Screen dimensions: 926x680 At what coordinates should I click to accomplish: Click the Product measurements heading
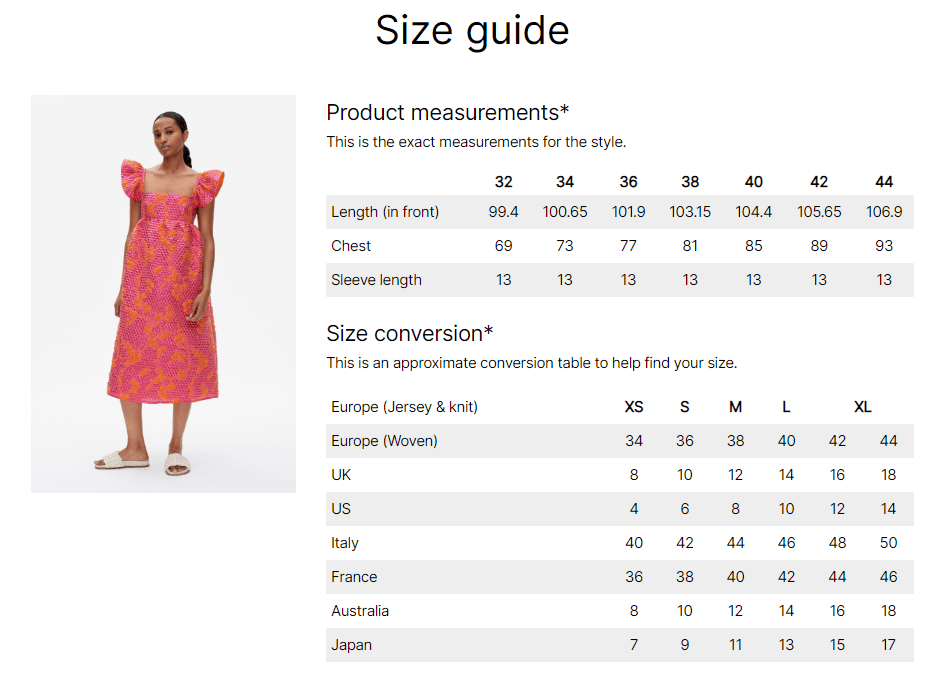(x=448, y=112)
